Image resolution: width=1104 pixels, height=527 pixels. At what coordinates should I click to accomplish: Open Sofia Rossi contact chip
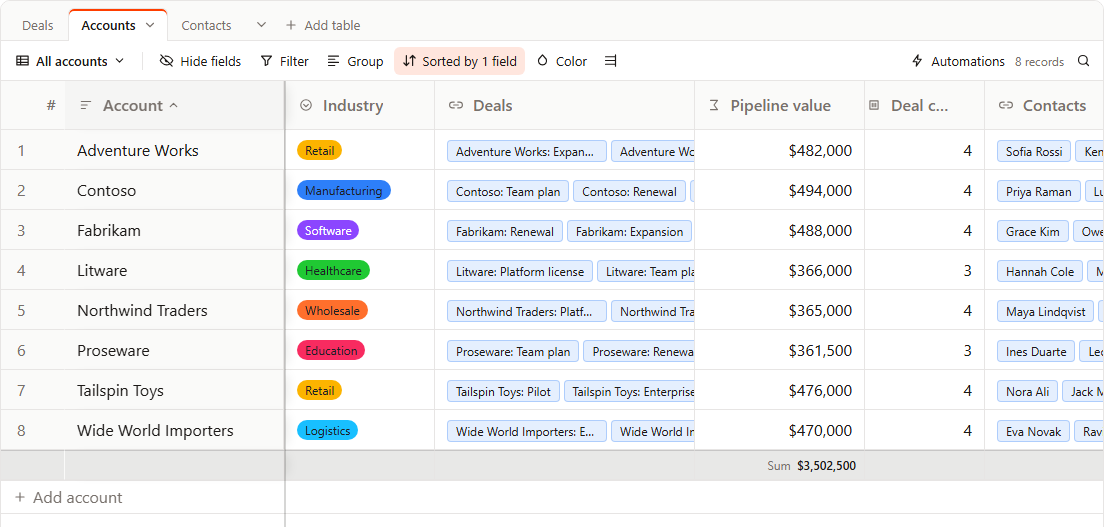[x=1034, y=151]
